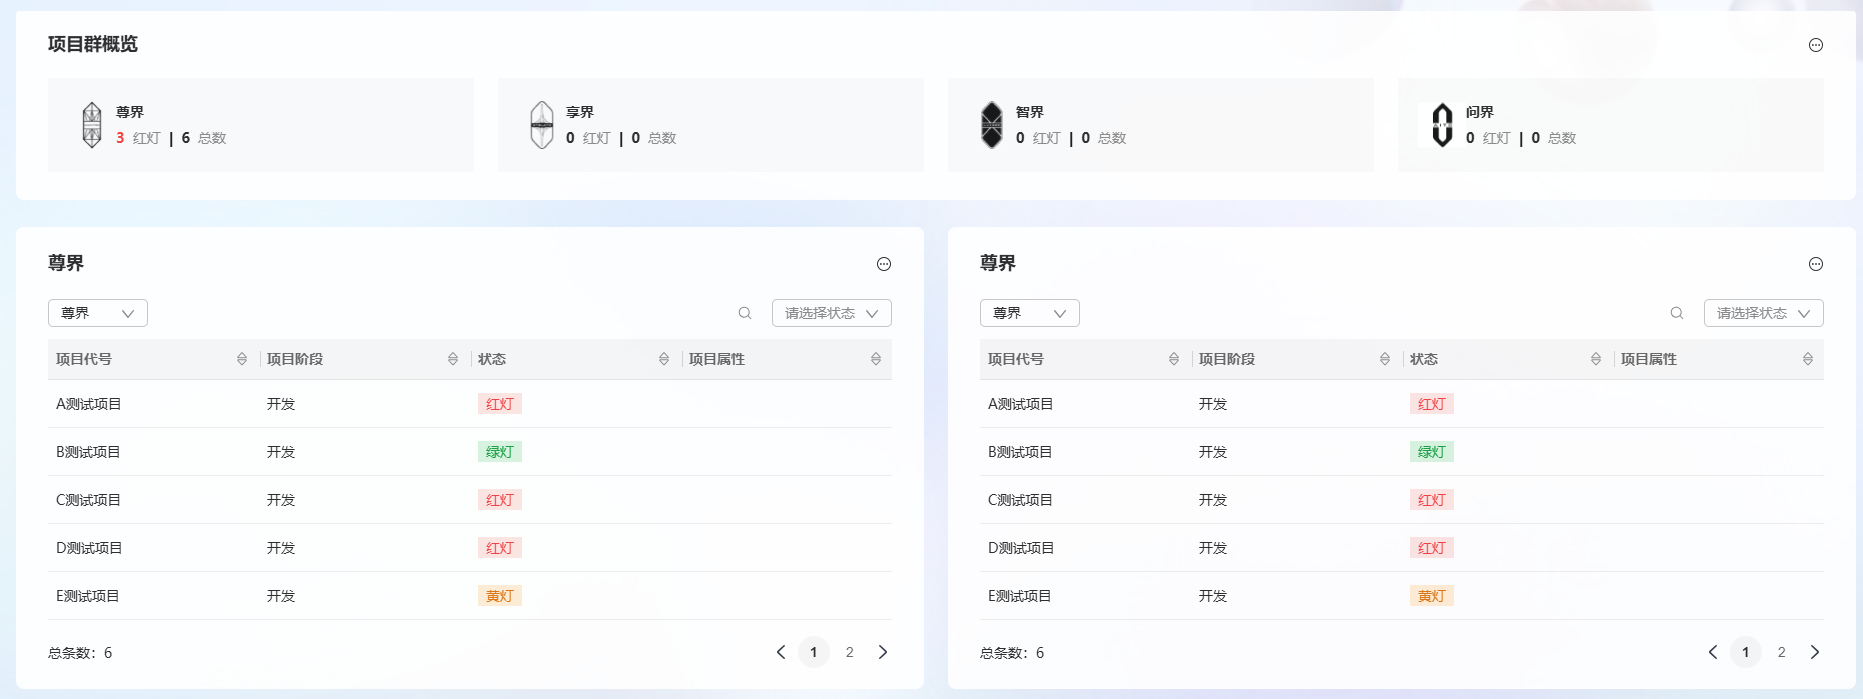Click 总条数: 6 in the left panel
This screenshot has height=699, width=1863.
[x=80, y=653]
